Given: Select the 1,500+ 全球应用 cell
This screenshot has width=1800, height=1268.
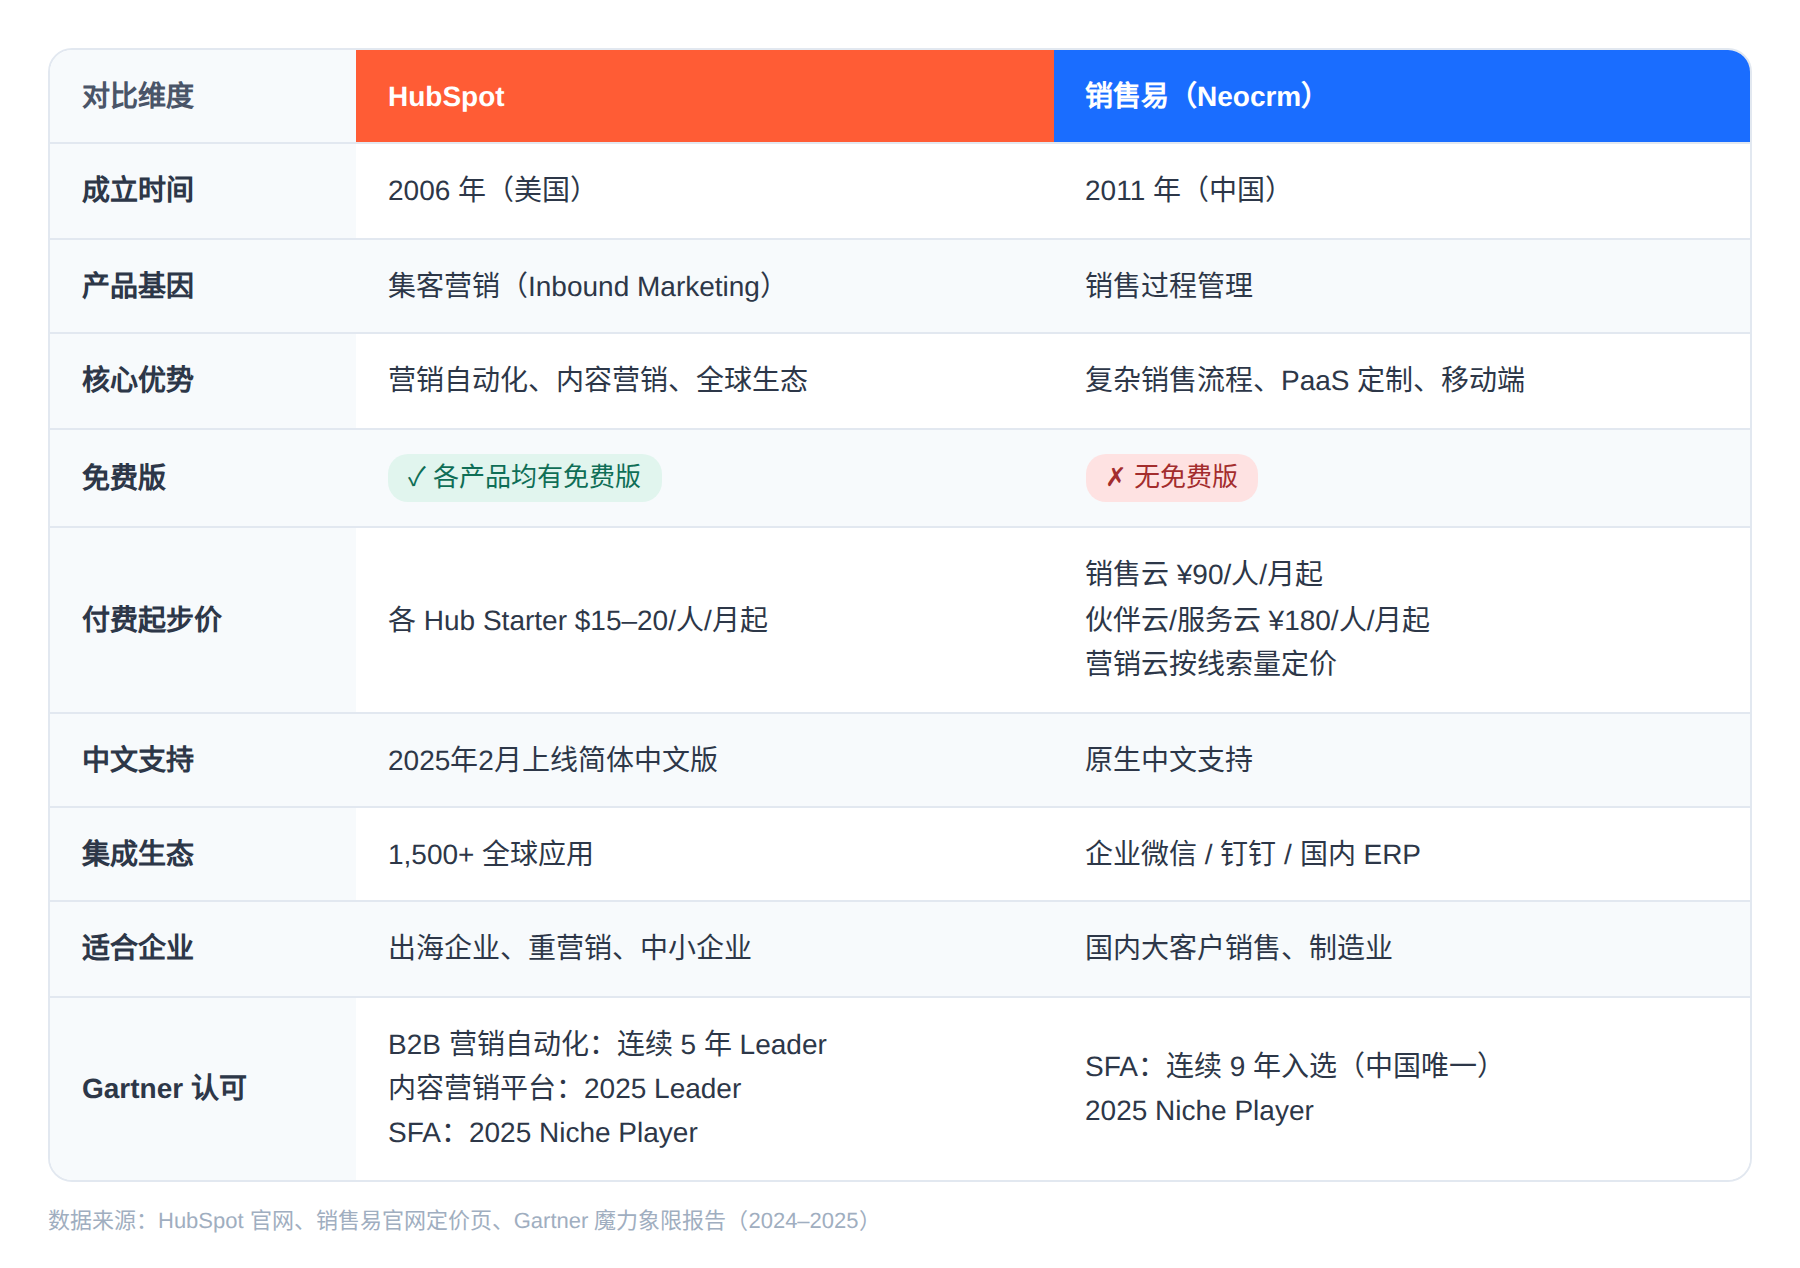Looking at the screenshot, I should pyautogui.click(x=705, y=854).
